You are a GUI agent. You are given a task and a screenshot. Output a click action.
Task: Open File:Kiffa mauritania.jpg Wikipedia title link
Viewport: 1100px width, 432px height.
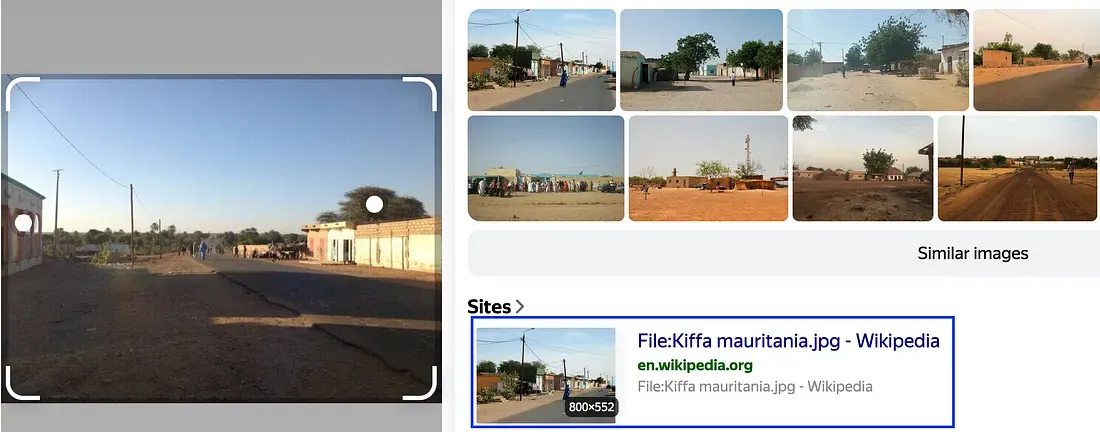789,341
